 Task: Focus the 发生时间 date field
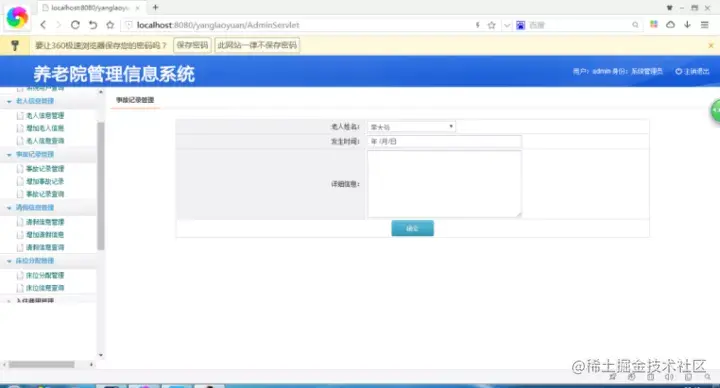(x=444, y=141)
